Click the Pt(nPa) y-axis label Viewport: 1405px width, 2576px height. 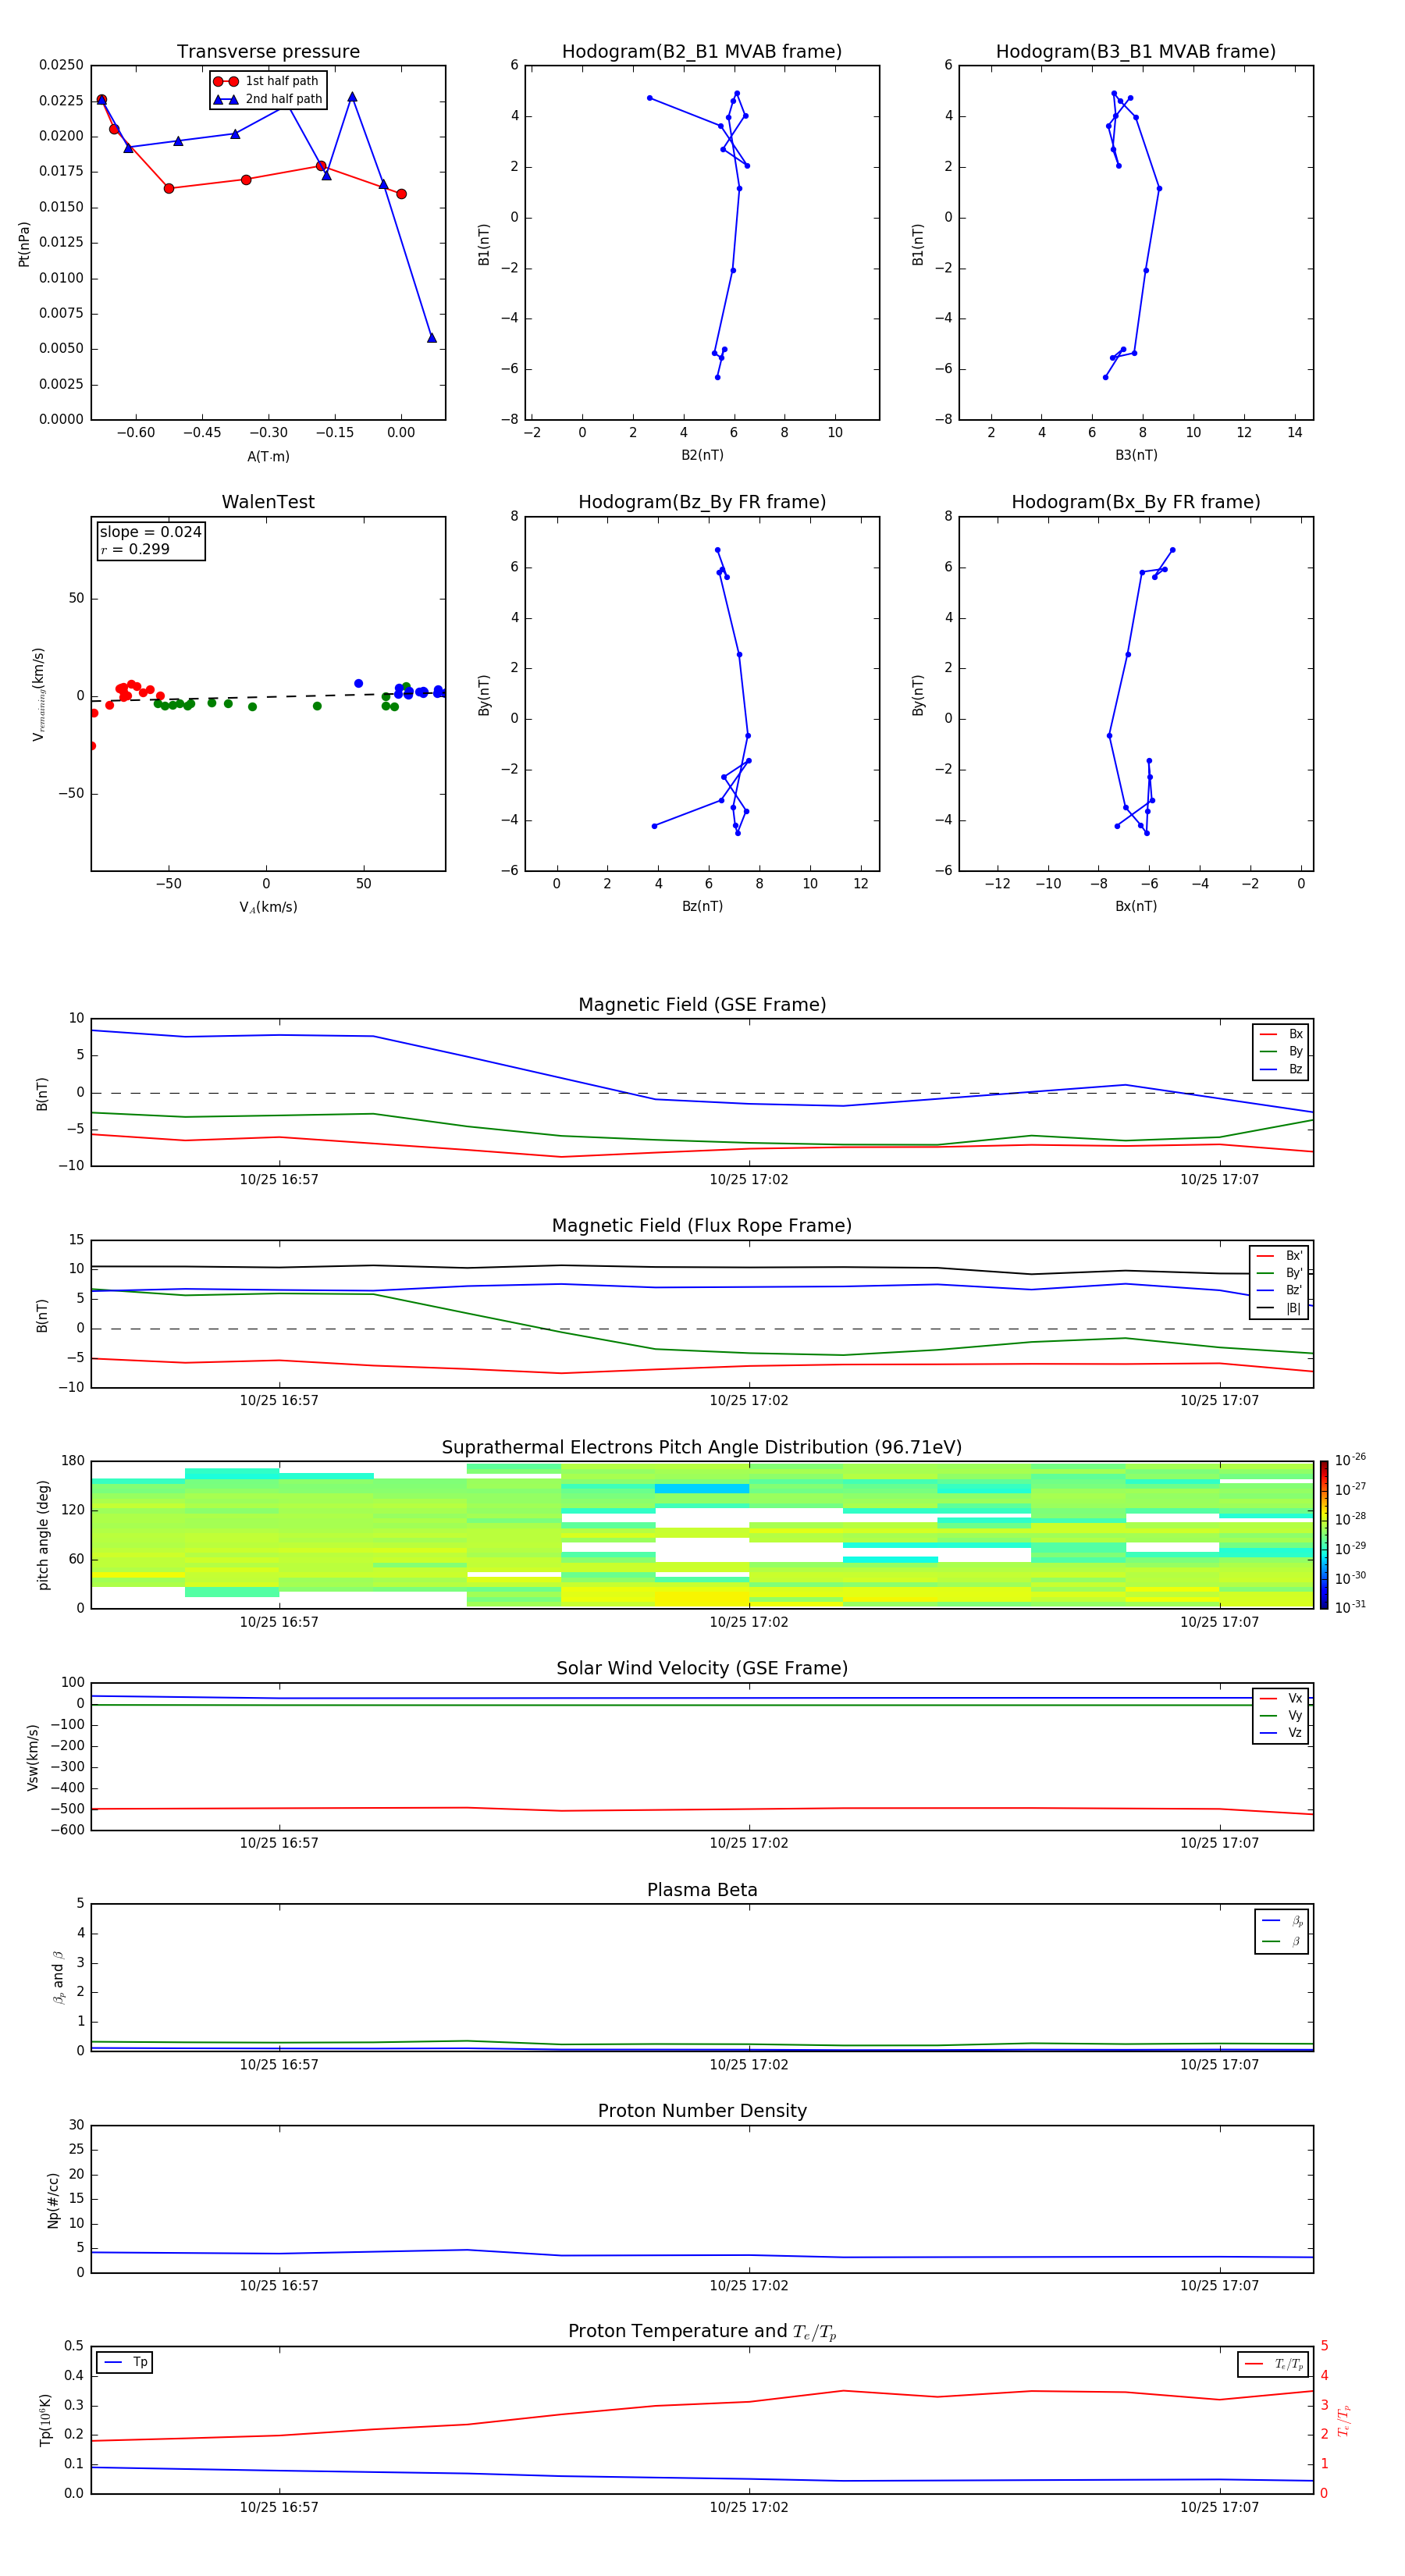click(x=24, y=244)
